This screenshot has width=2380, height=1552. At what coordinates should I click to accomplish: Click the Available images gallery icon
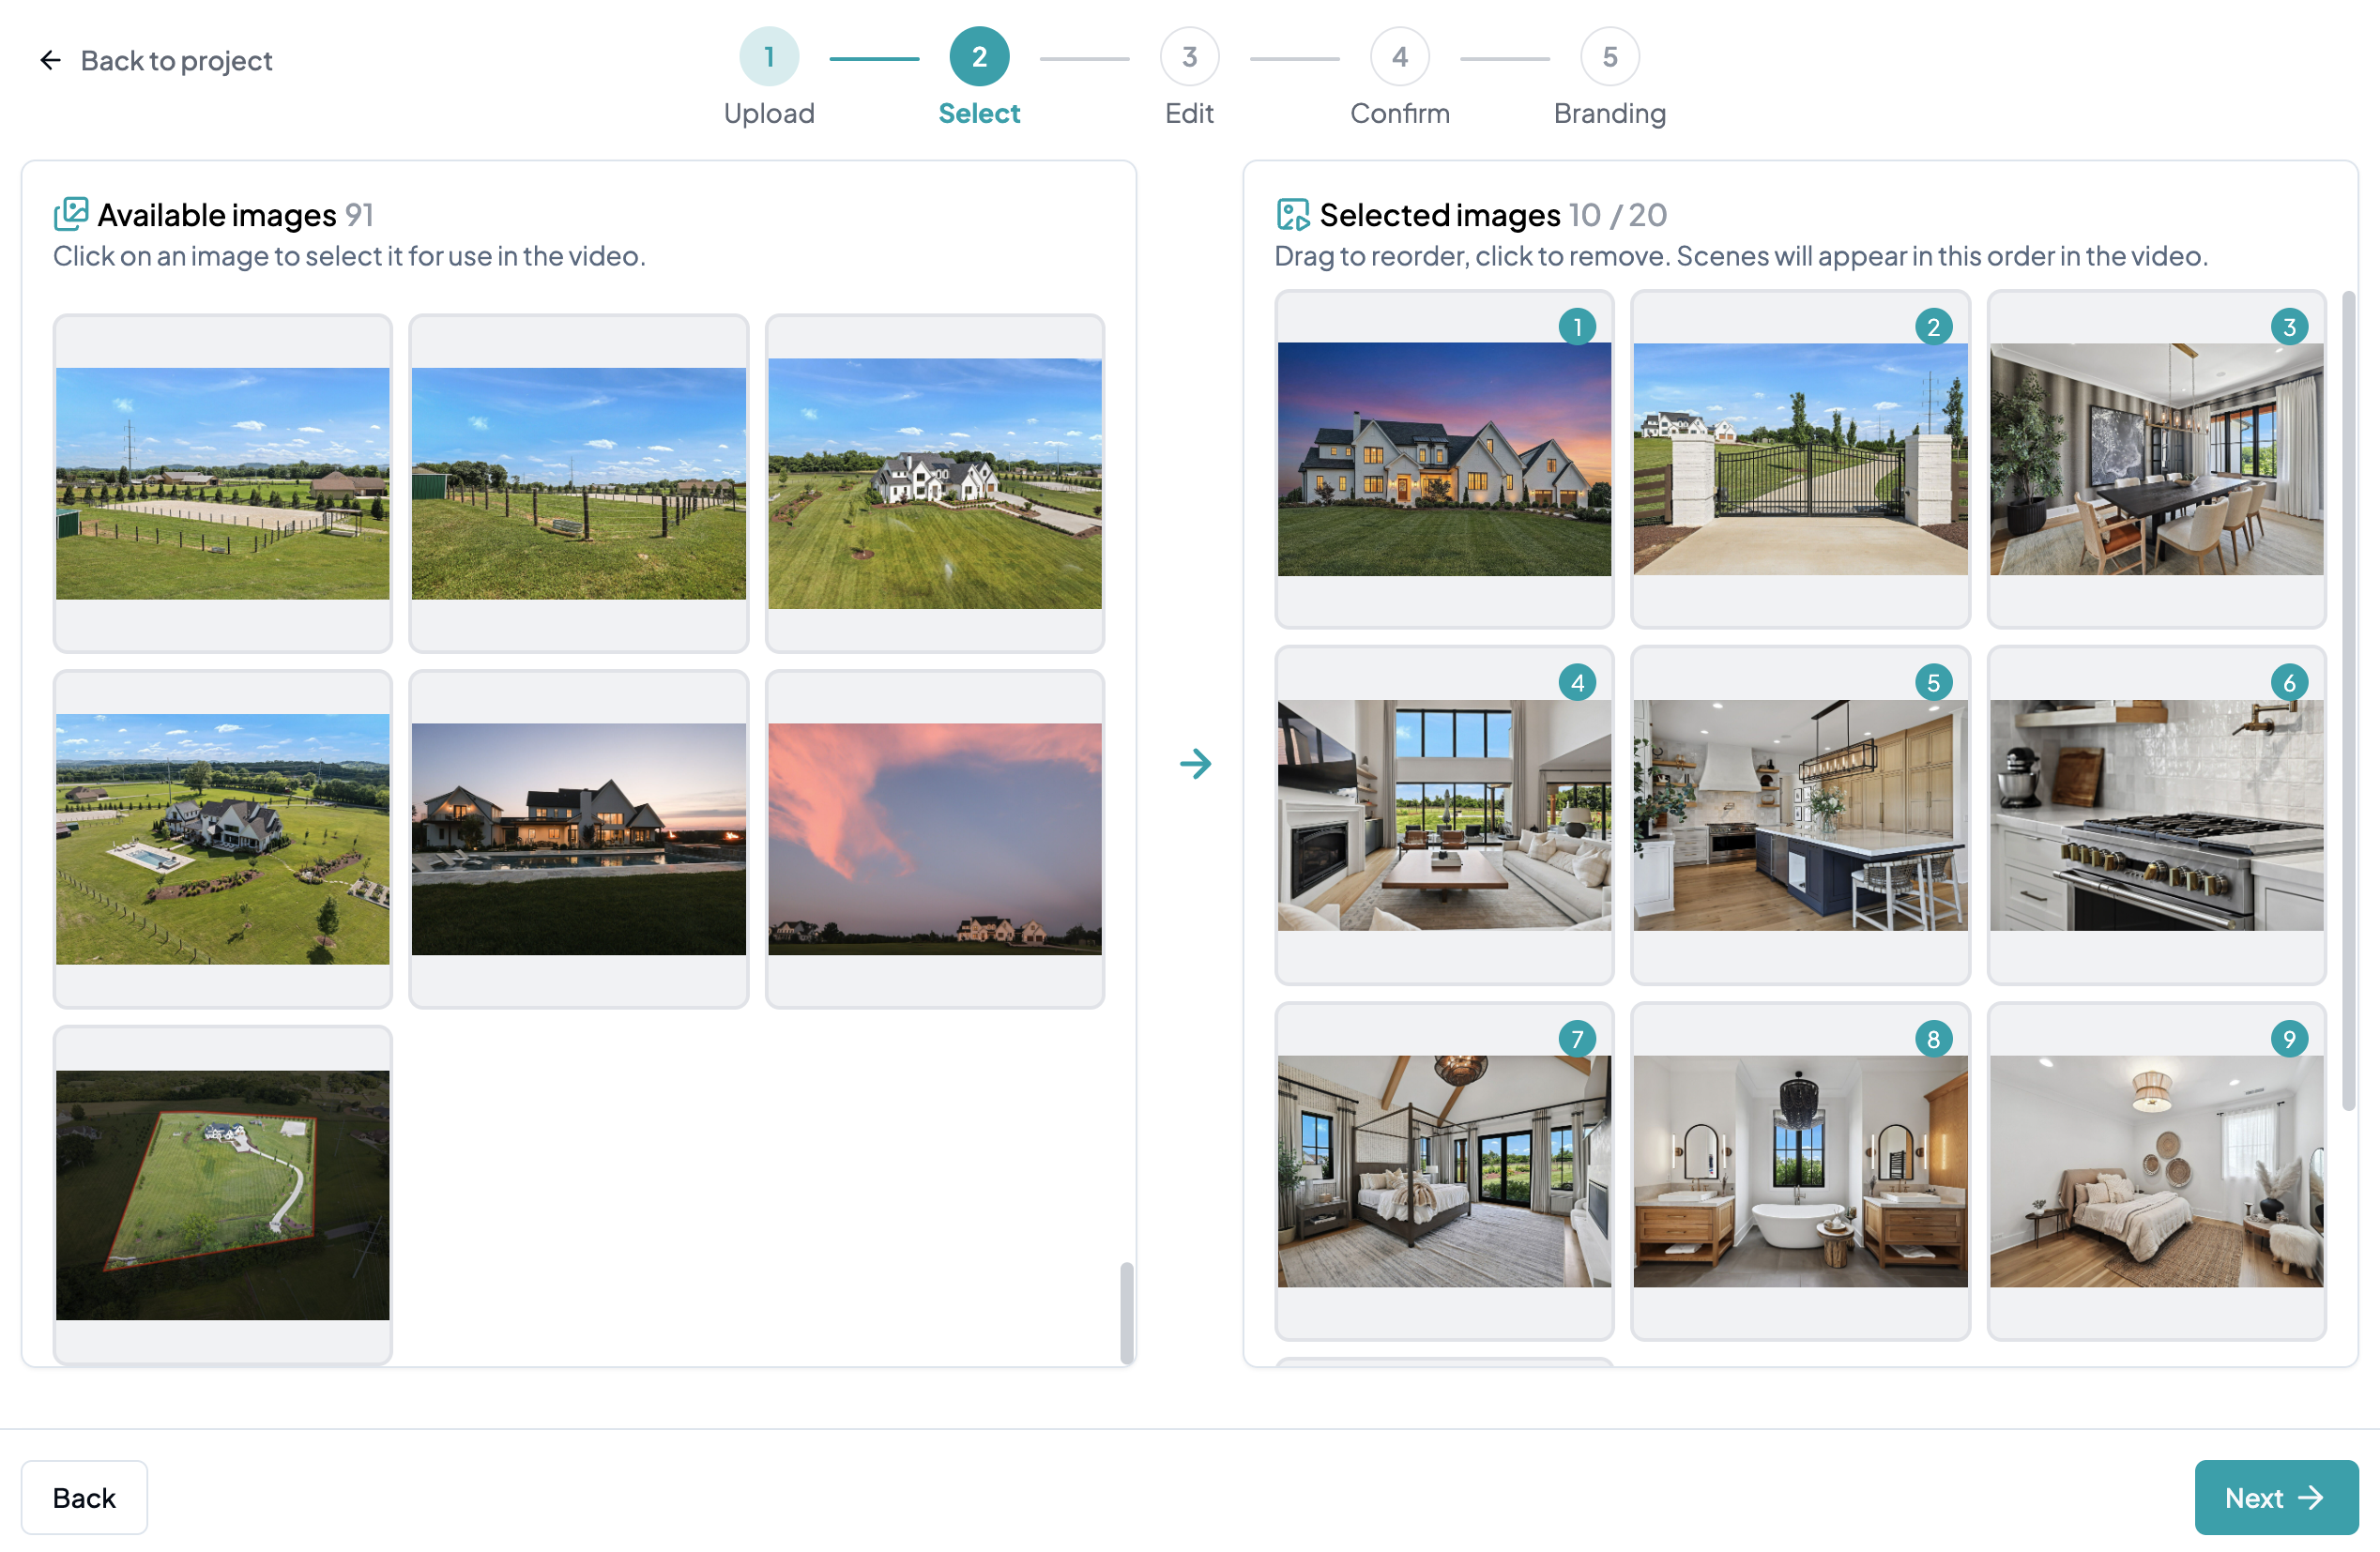coord(71,214)
